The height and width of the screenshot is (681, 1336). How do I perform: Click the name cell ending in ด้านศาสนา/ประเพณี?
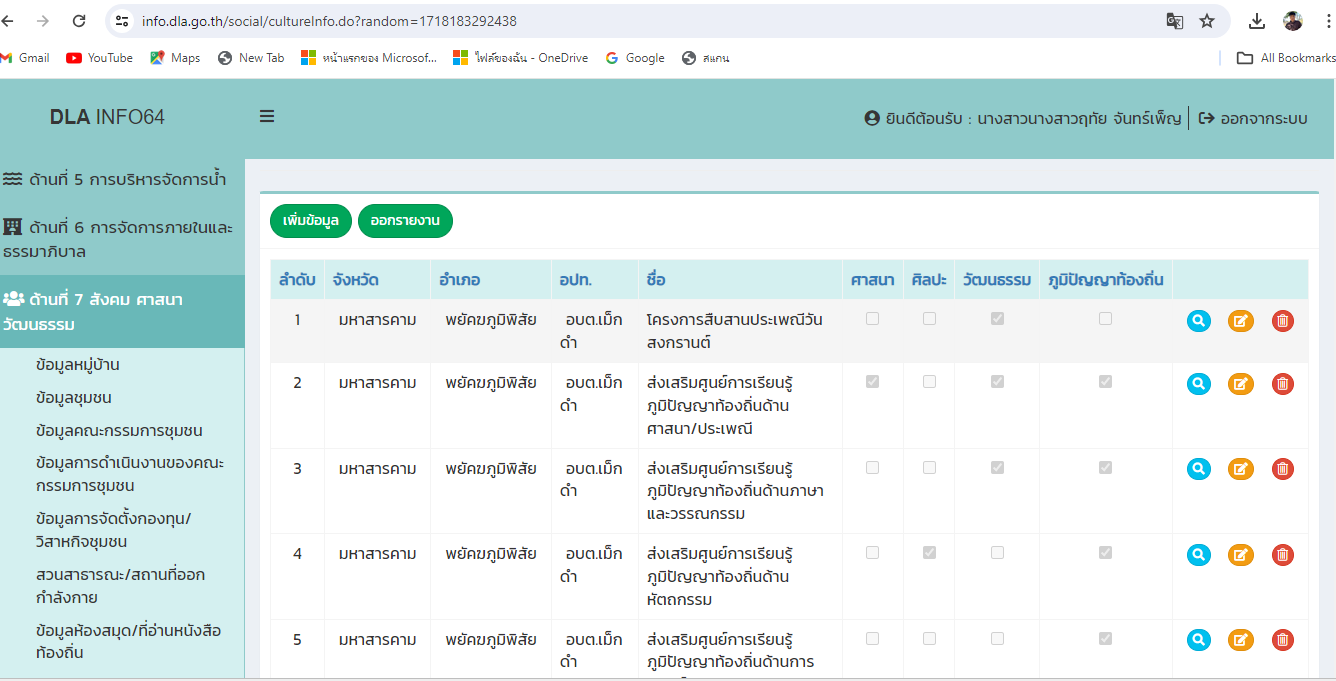tap(740, 406)
